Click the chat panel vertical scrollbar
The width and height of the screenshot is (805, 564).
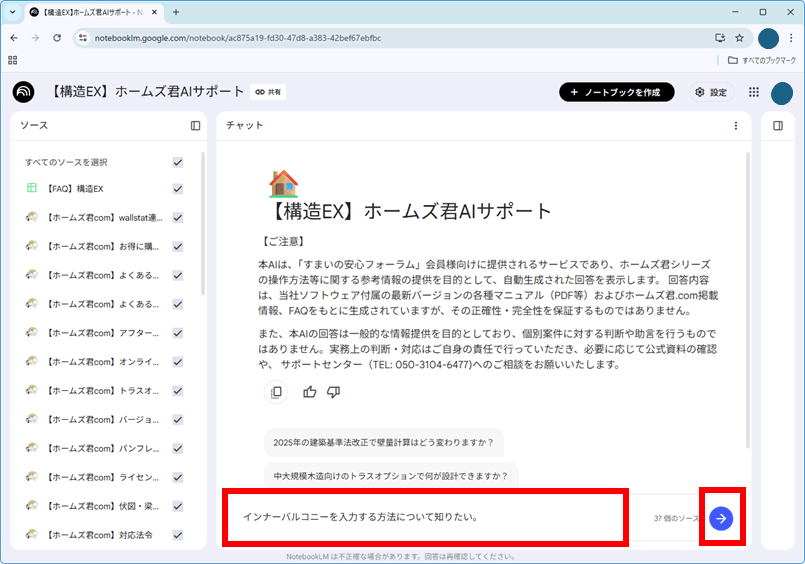click(748, 300)
